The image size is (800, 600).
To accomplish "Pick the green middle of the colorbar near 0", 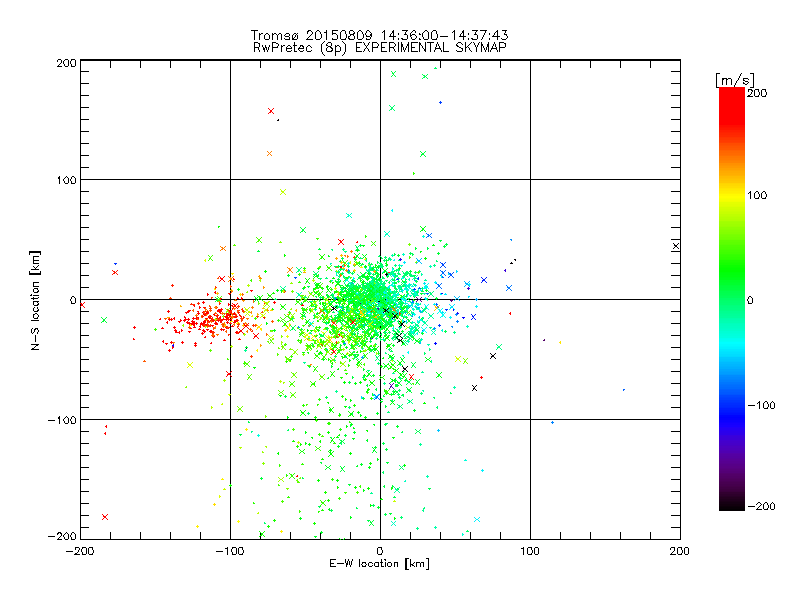I will (732, 298).
